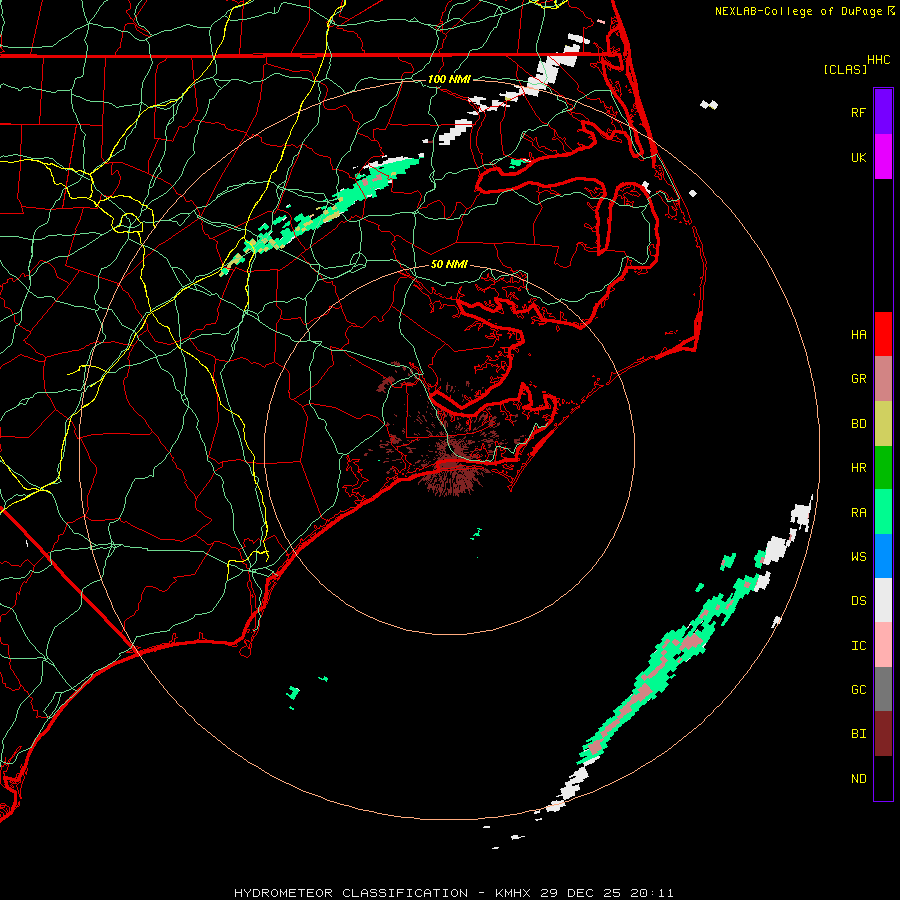Click the WS legend label
The height and width of the screenshot is (900, 900).
(858, 556)
